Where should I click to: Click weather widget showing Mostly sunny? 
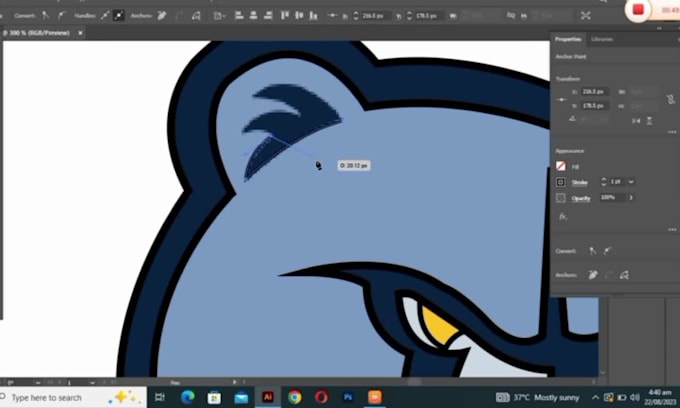click(x=538, y=397)
